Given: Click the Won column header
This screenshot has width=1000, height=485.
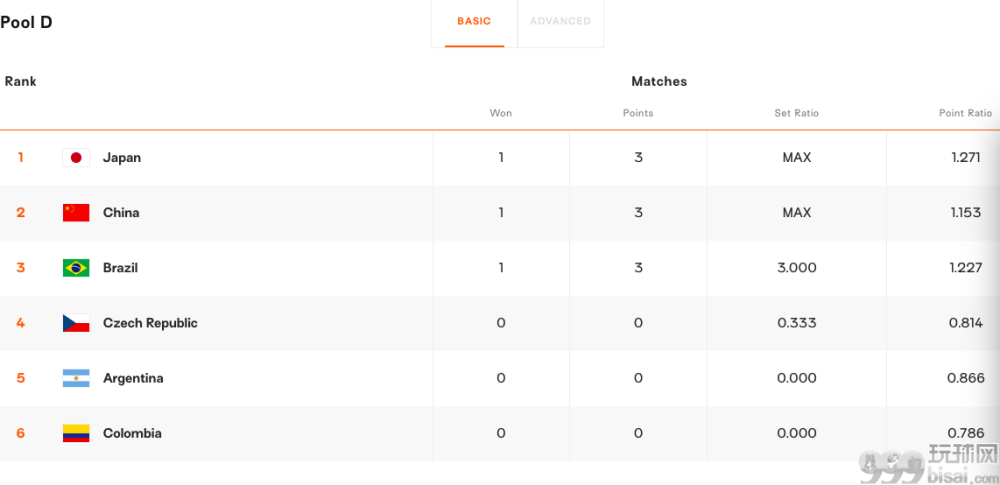Looking at the screenshot, I should click(x=501, y=113).
